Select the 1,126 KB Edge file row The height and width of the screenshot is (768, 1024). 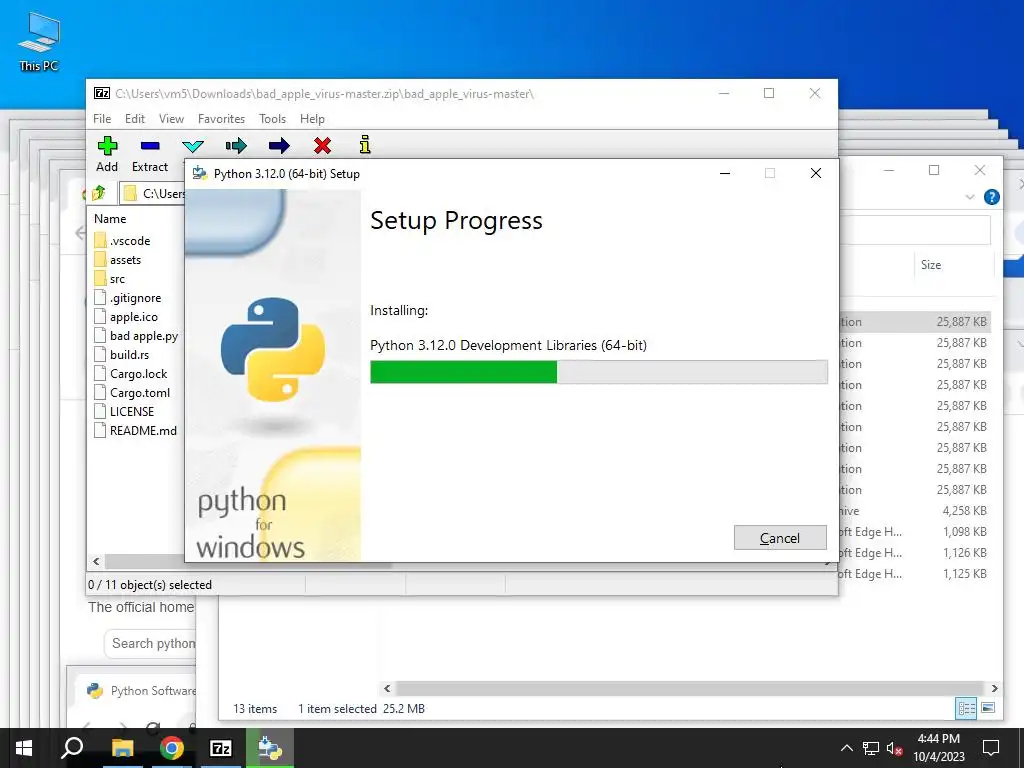coord(914,552)
